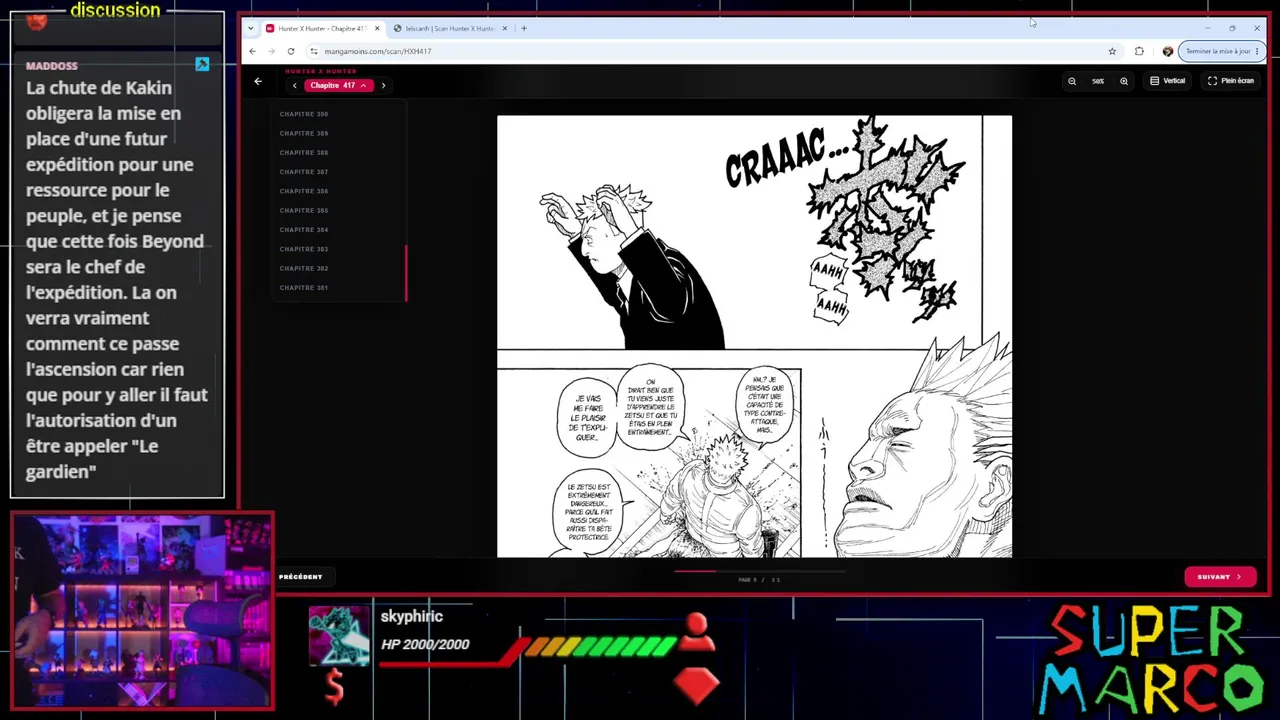Toggle the Vertical reading mode
The height and width of the screenshot is (720, 1280).
(1167, 81)
